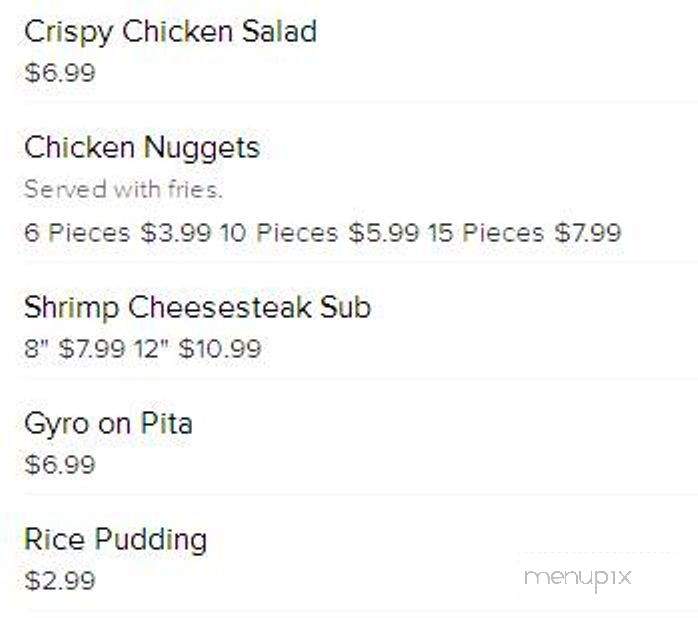Open the Shrimp Cheesesteak Sub item

198,308
